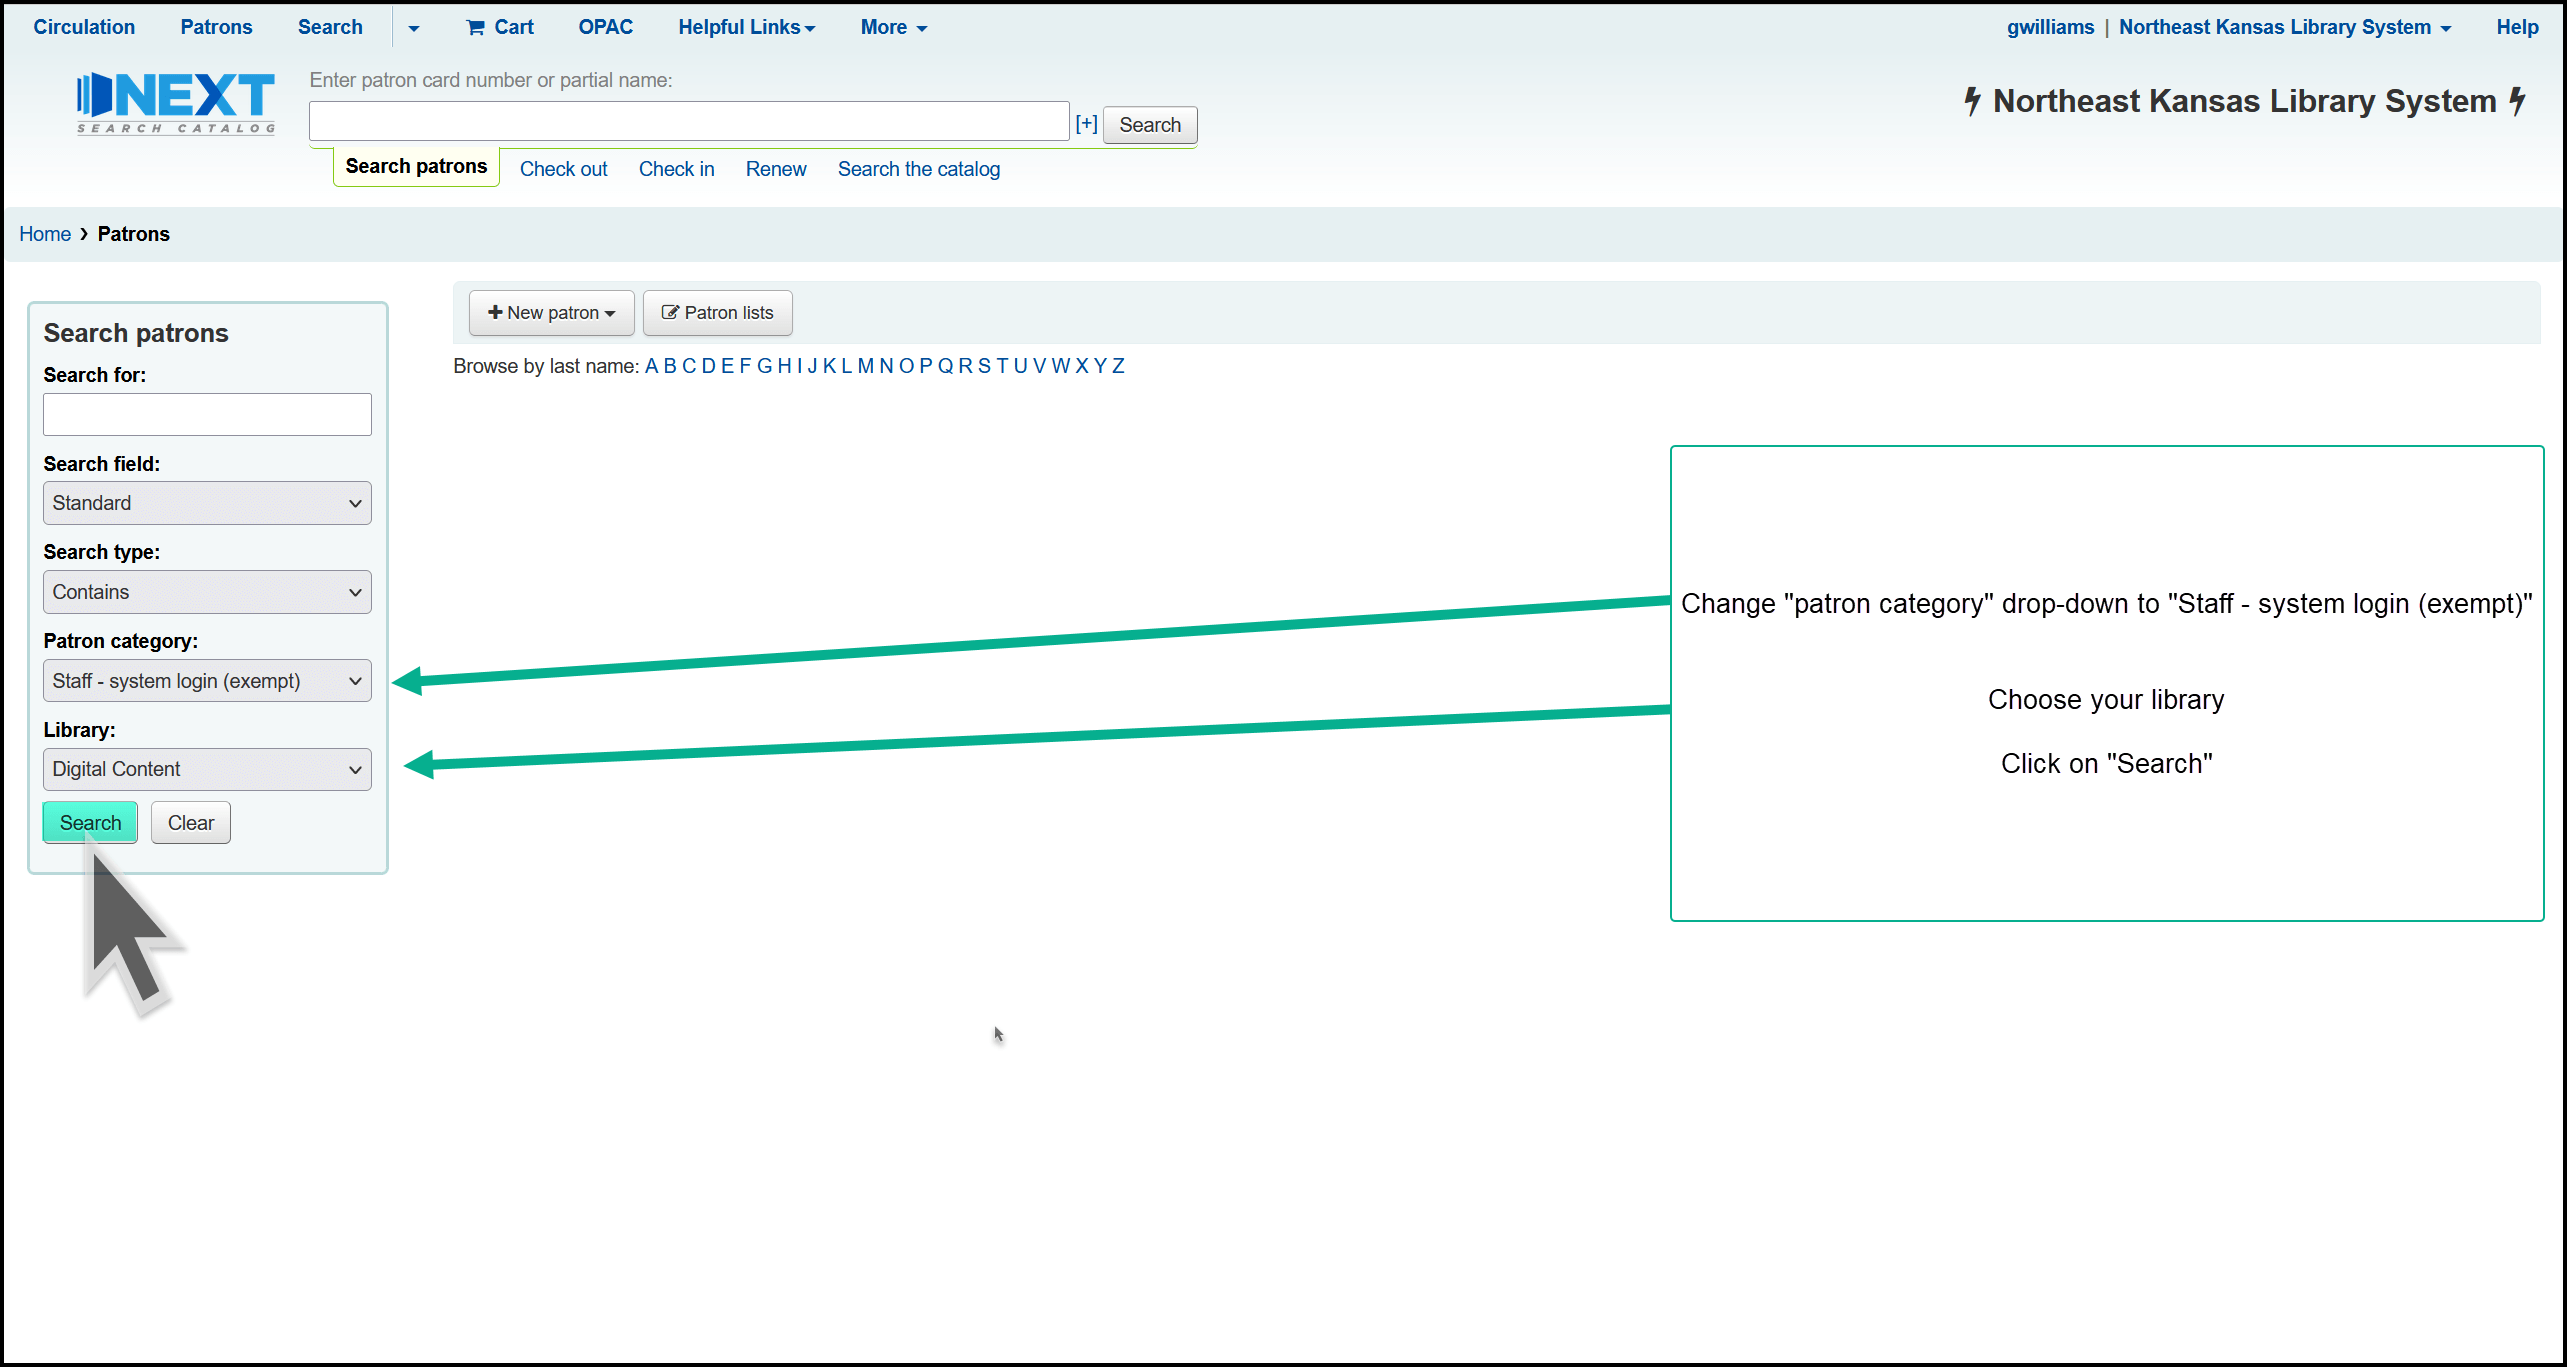Click the [+] expand search options icon

(1086, 124)
